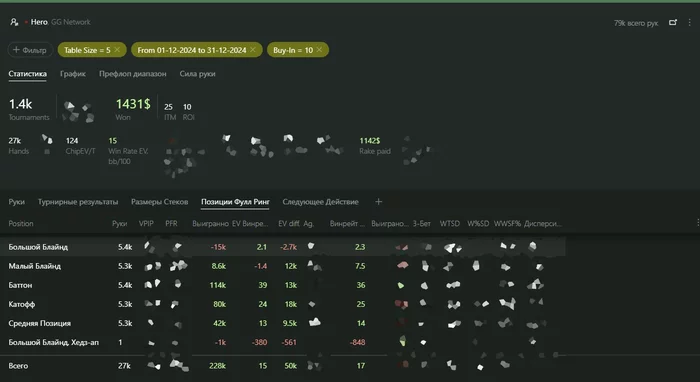
Task: Open the Сила руки tab
Action: coord(197,74)
